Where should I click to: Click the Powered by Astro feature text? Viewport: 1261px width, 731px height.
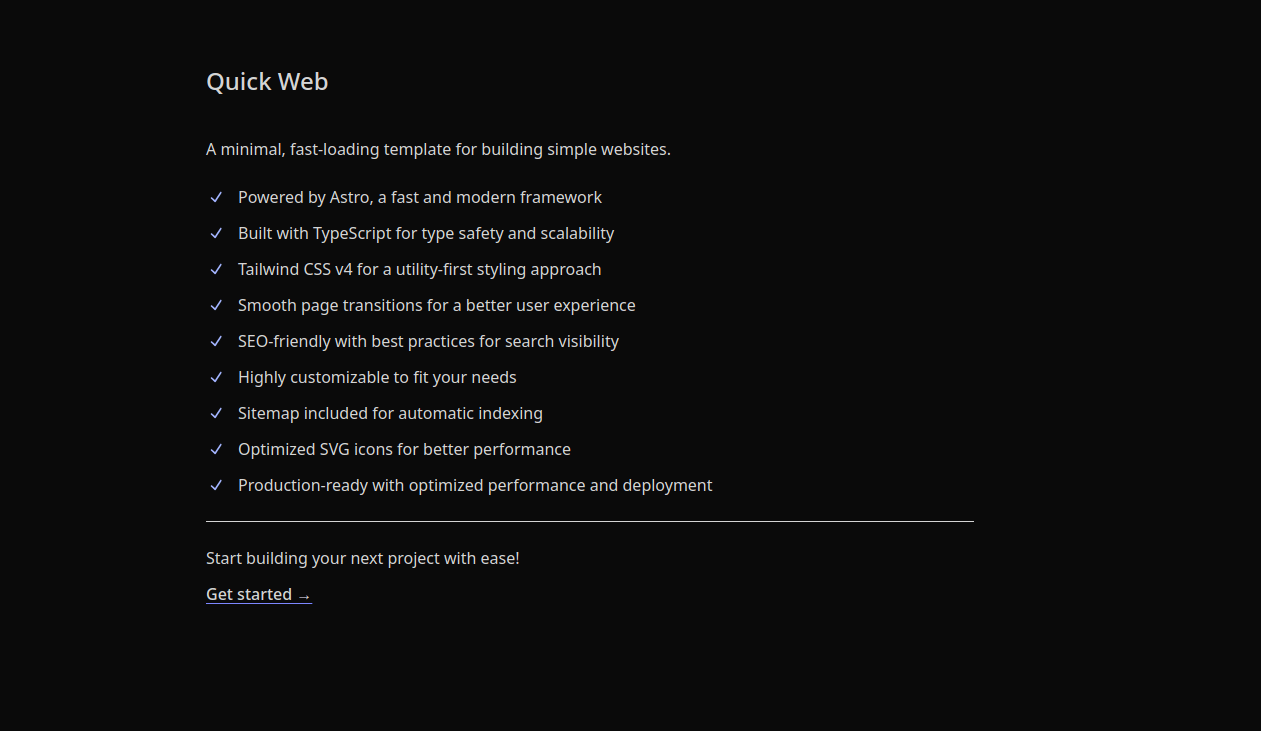click(420, 198)
